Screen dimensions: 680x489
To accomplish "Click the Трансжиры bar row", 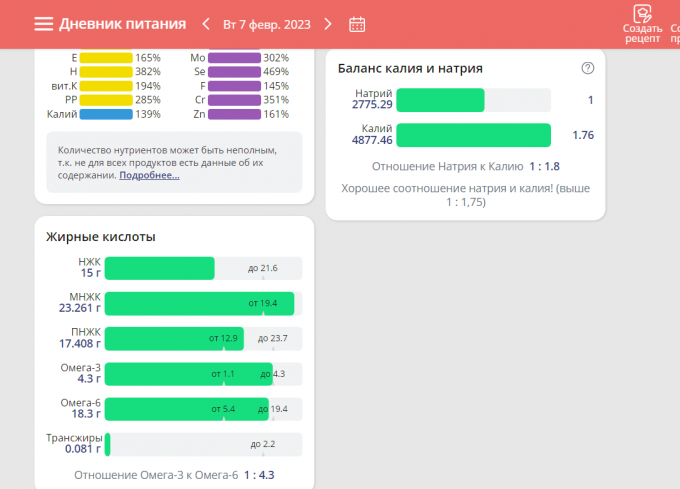I will 203,443.
